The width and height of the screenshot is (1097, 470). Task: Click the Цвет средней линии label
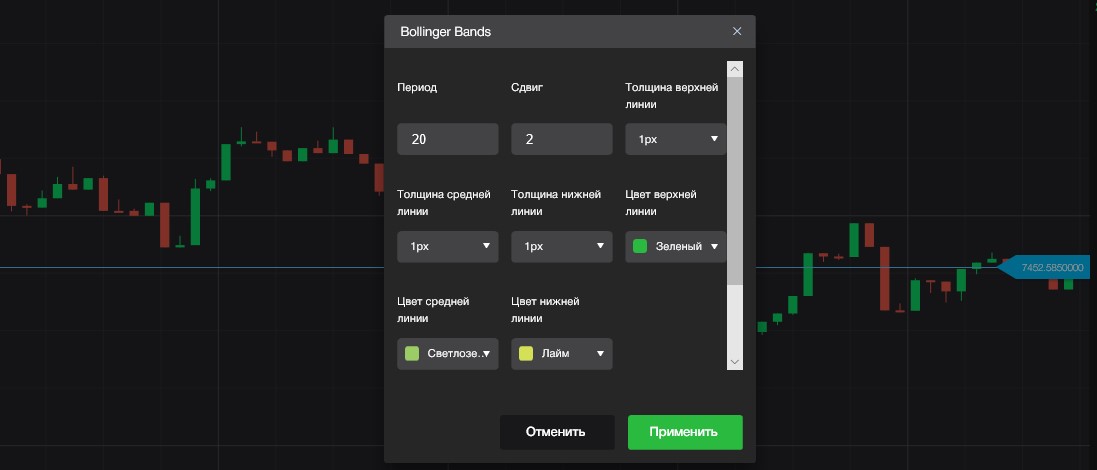[432, 310]
